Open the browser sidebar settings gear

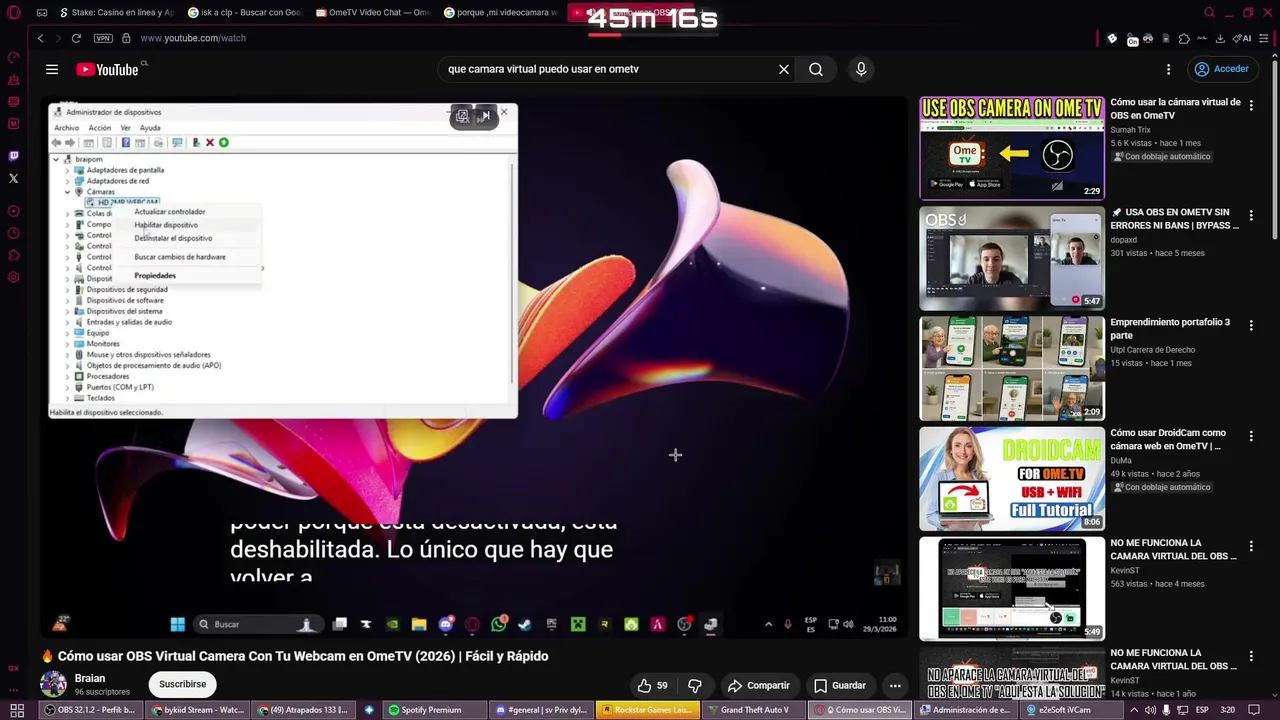[x=14, y=277]
